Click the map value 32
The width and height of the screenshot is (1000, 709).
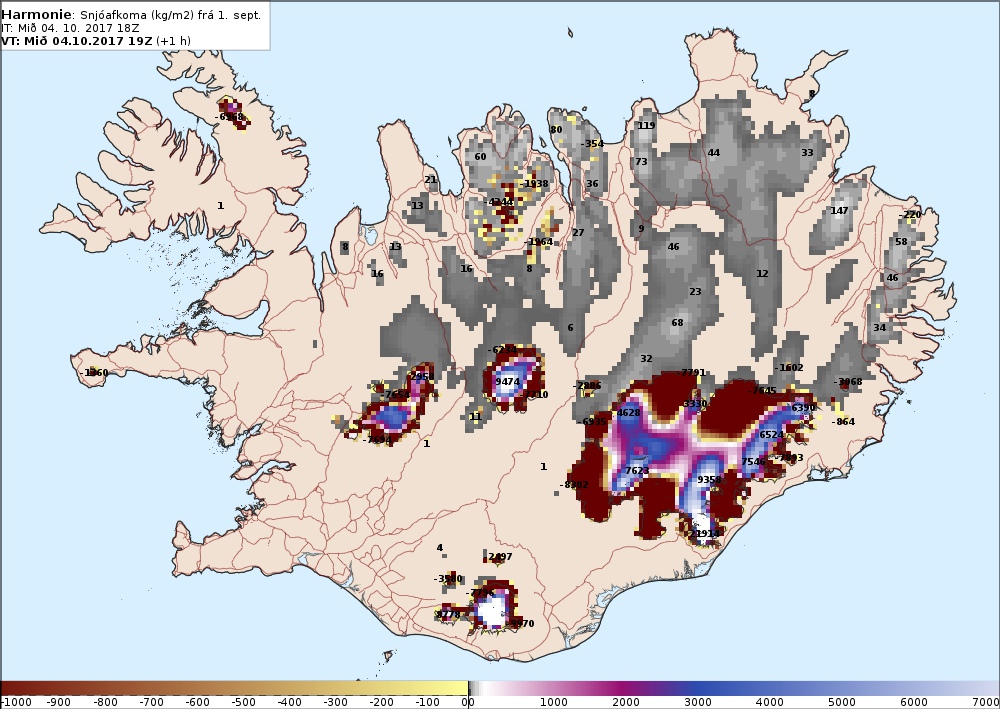pyautogui.click(x=646, y=359)
